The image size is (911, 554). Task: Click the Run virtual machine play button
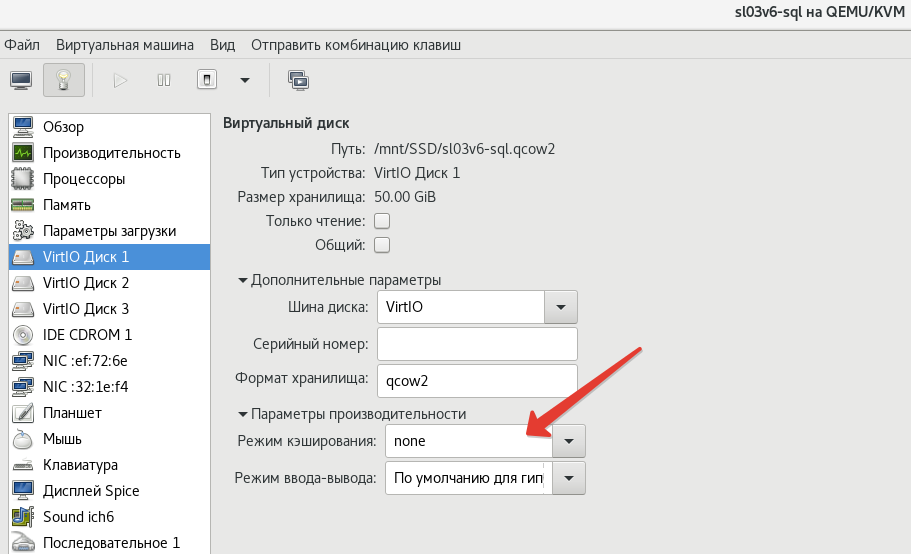tap(120, 80)
